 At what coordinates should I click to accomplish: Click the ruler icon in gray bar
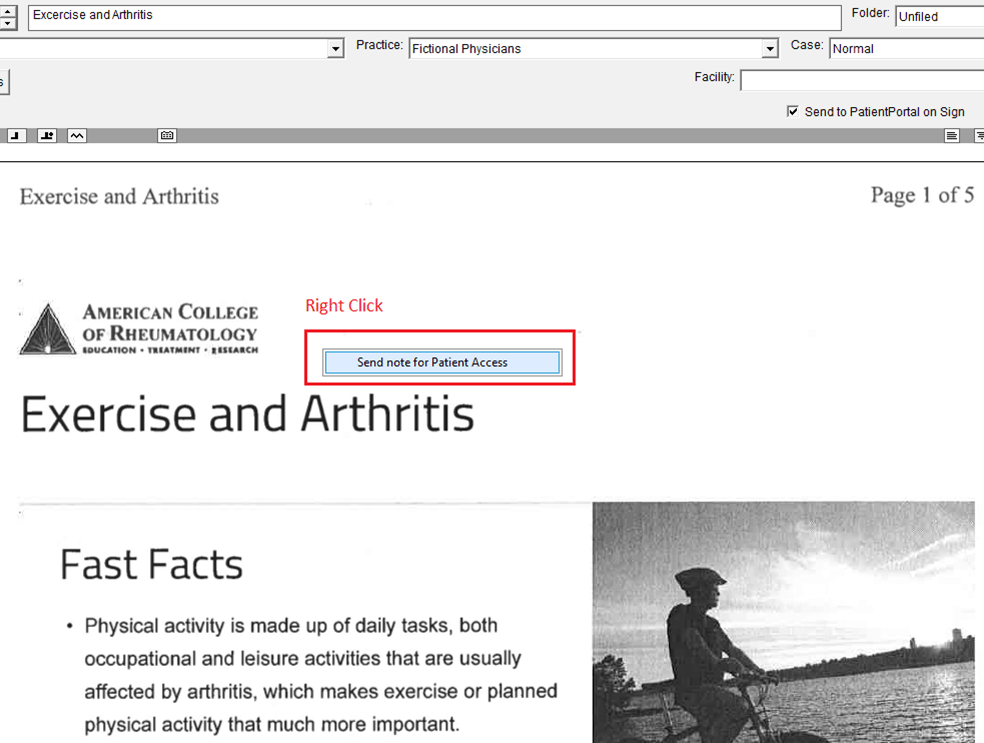(167, 136)
